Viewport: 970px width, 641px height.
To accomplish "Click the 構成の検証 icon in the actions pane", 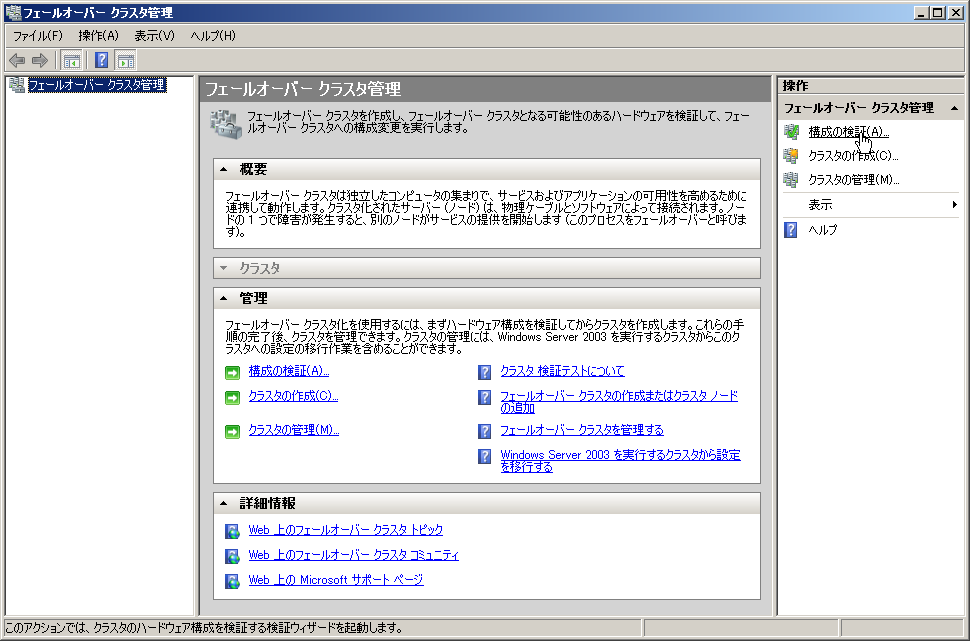I will point(791,131).
